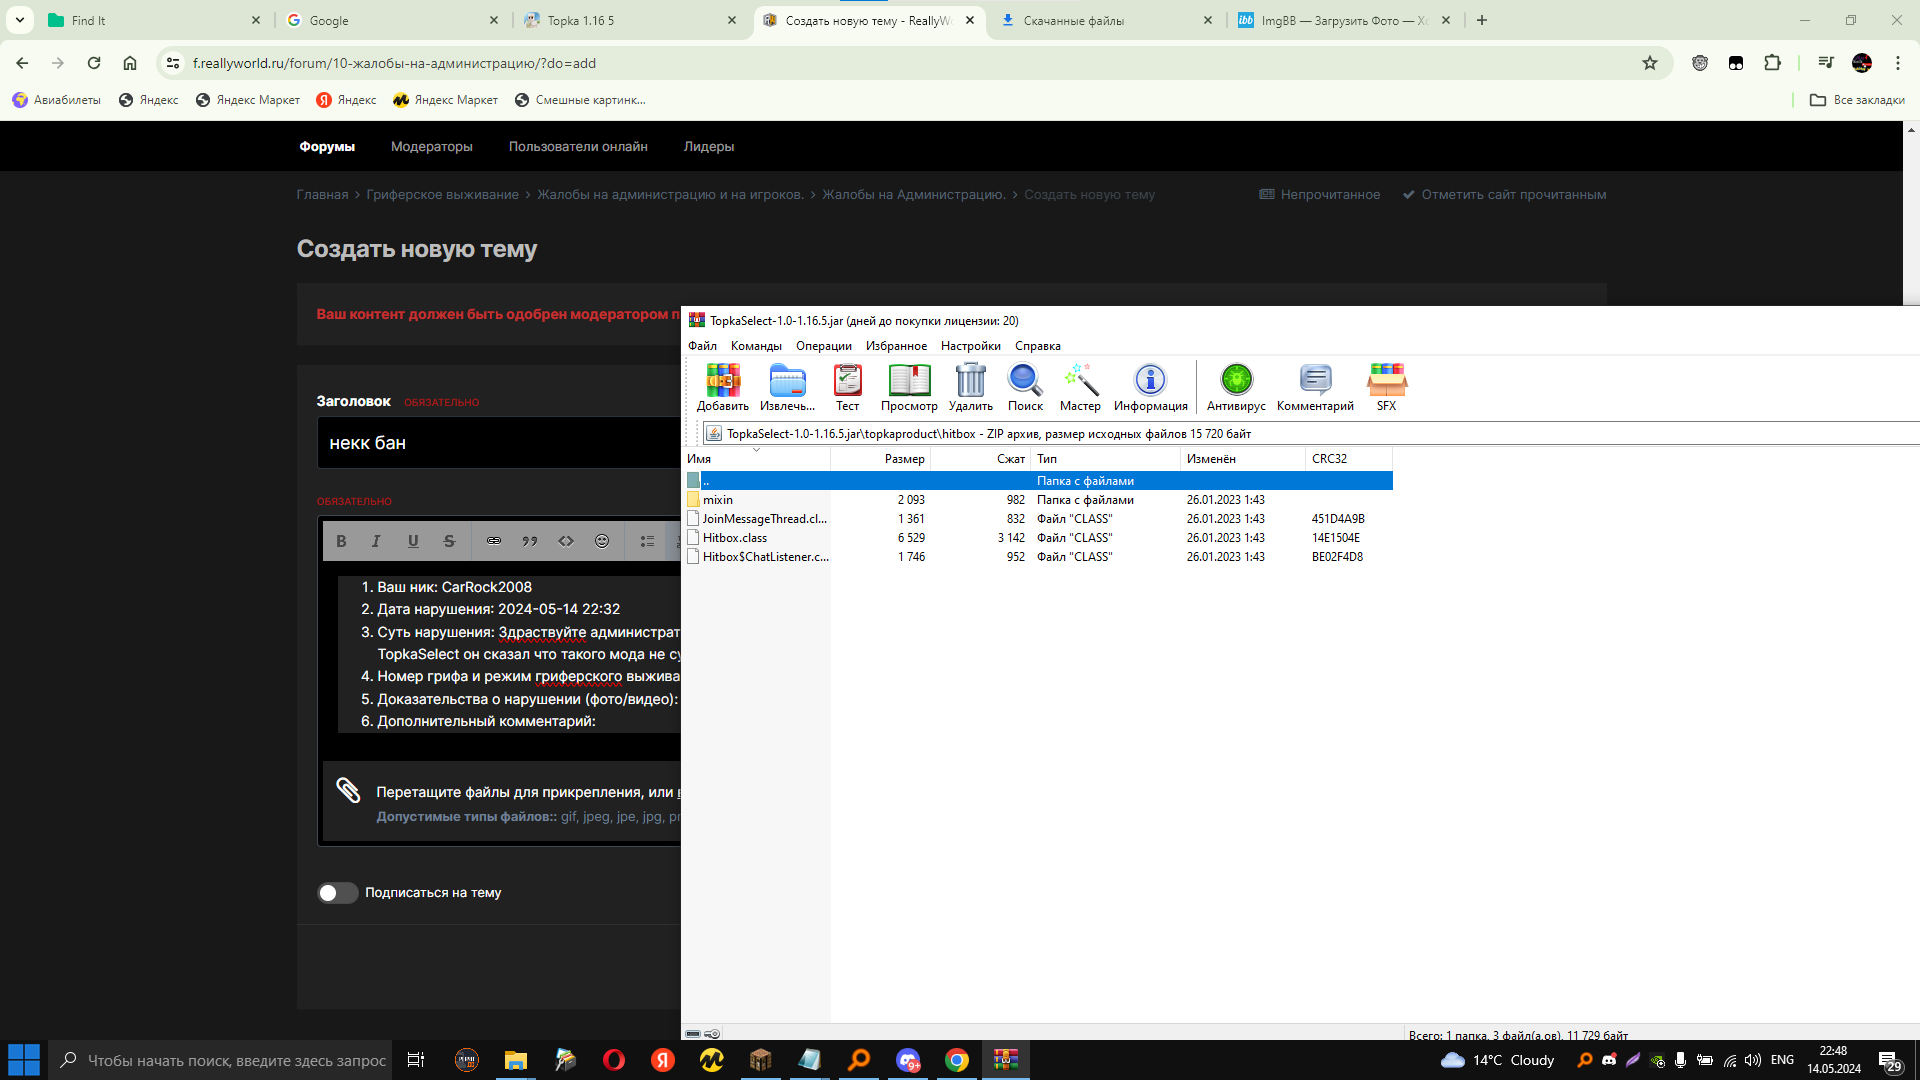Image resolution: width=1920 pixels, height=1080 pixels.
Task: Insert a link via the editor toolbar
Action: (x=494, y=541)
